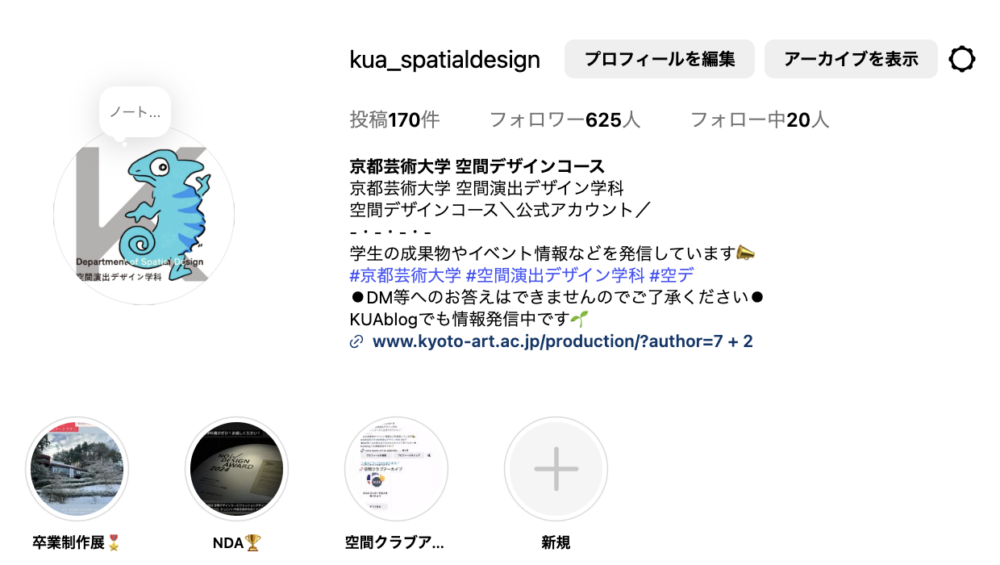Open hashtag #空間演出デザイン学科
Screen dimensions: 1000x565
pyautogui.click(x=555, y=275)
